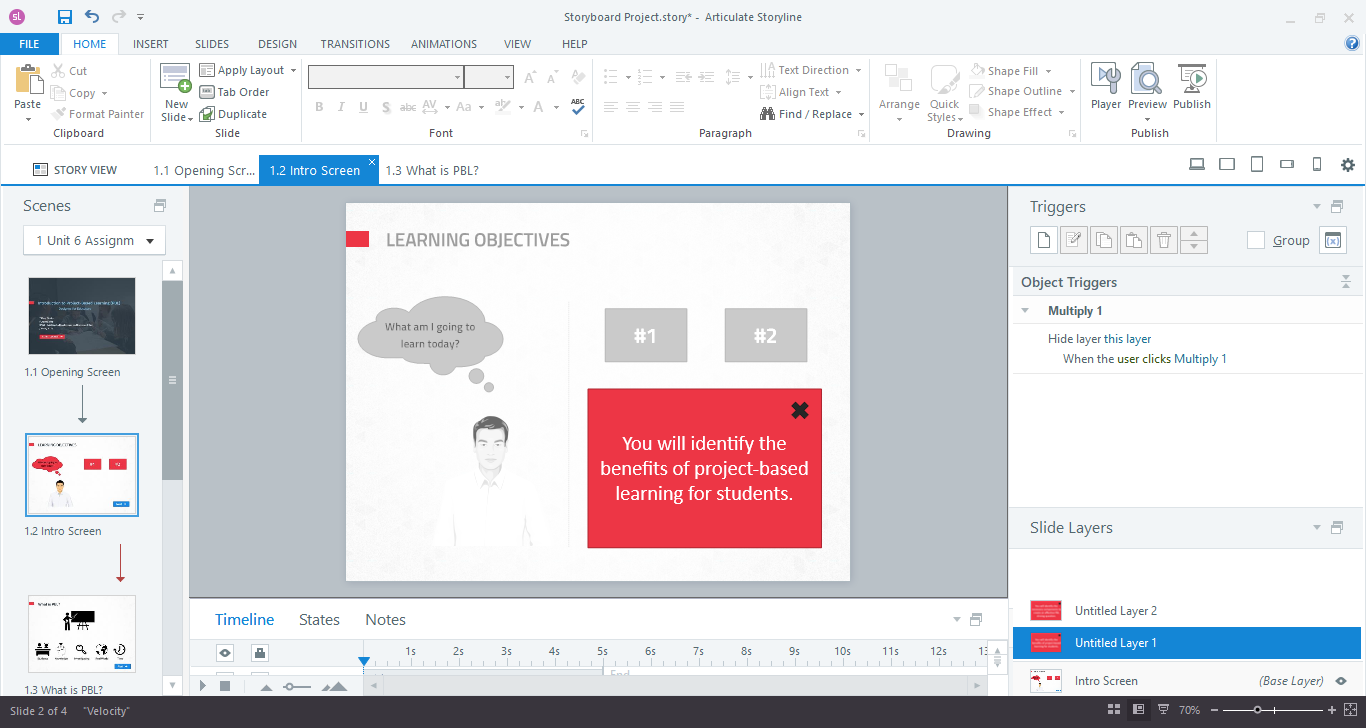
Task: Toggle timeline show/hide eye icon
Action: [x=226, y=653]
